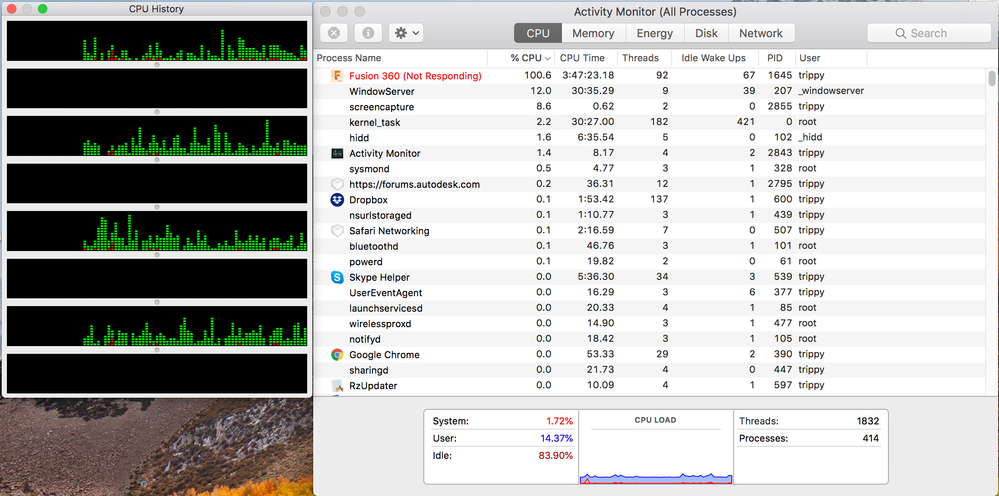Sort by PID column header
Image resolution: width=999 pixels, height=496 pixels.
pos(775,58)
